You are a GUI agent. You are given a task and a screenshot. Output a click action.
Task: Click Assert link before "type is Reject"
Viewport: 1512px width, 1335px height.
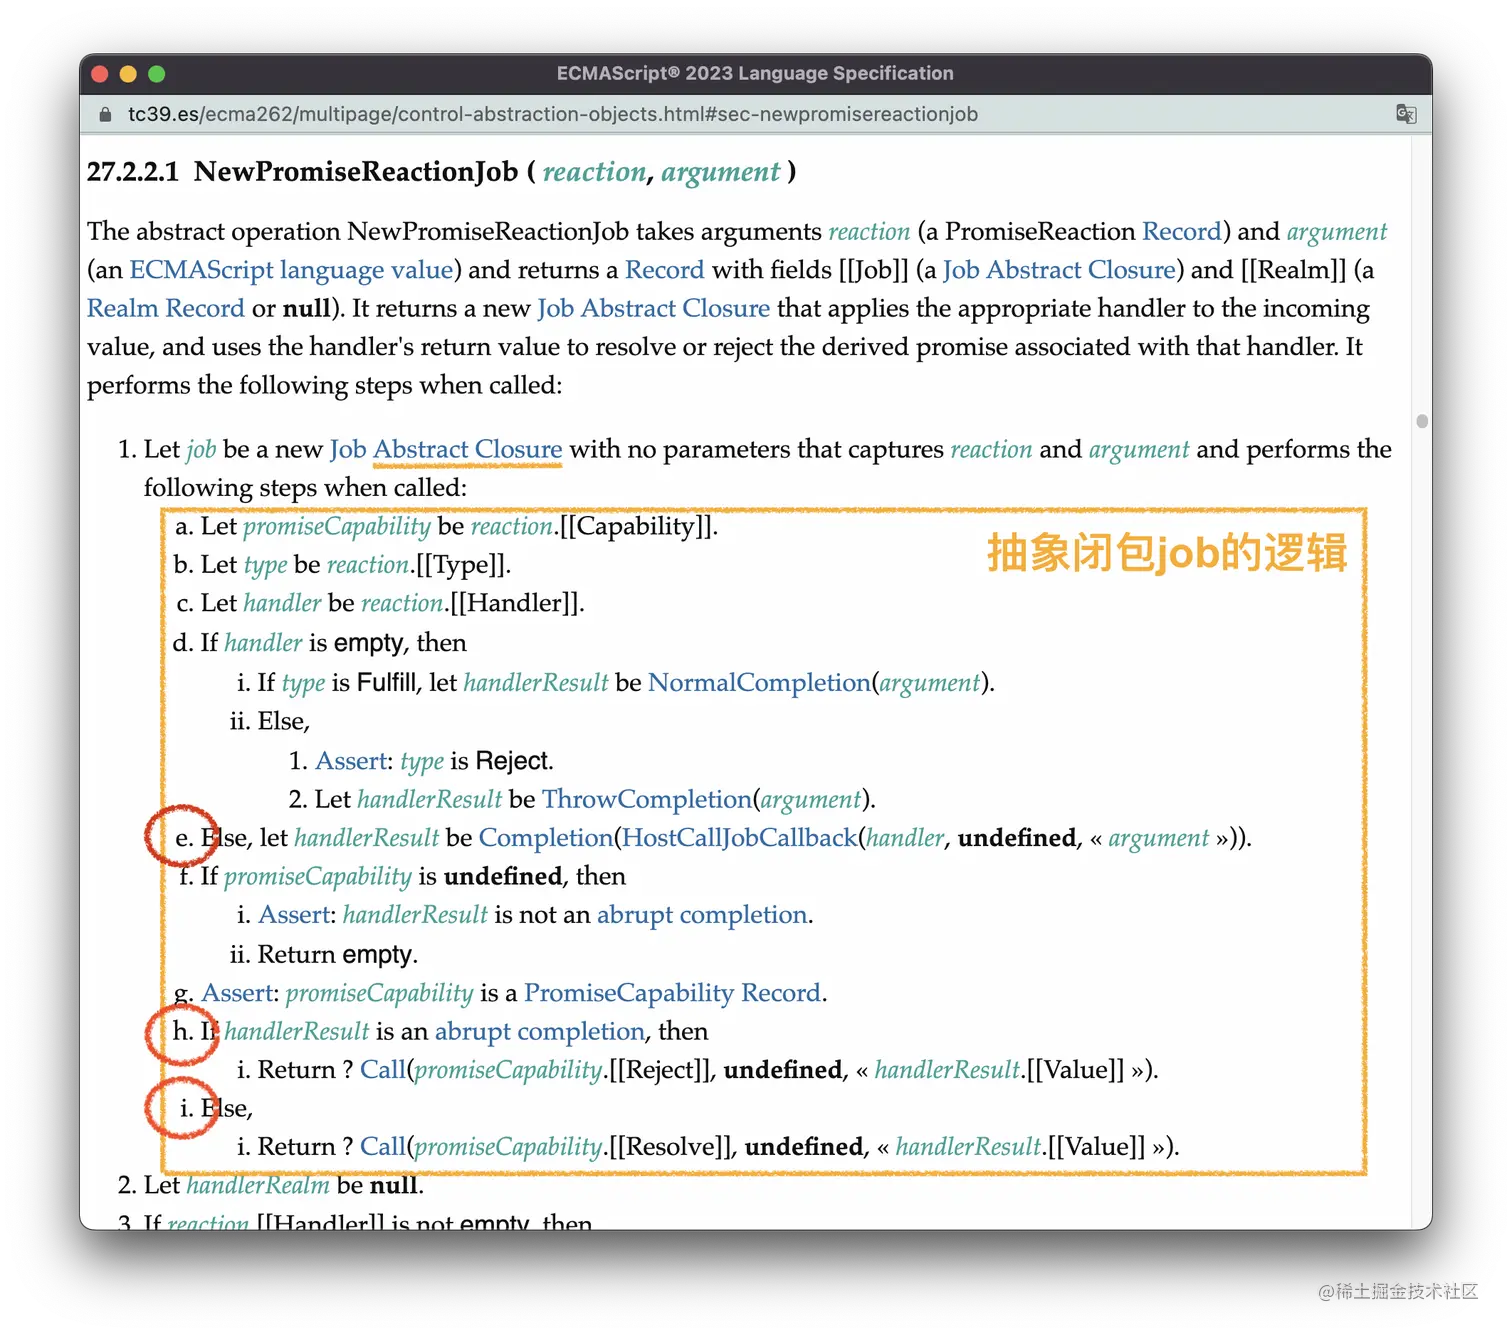[351, 761]
